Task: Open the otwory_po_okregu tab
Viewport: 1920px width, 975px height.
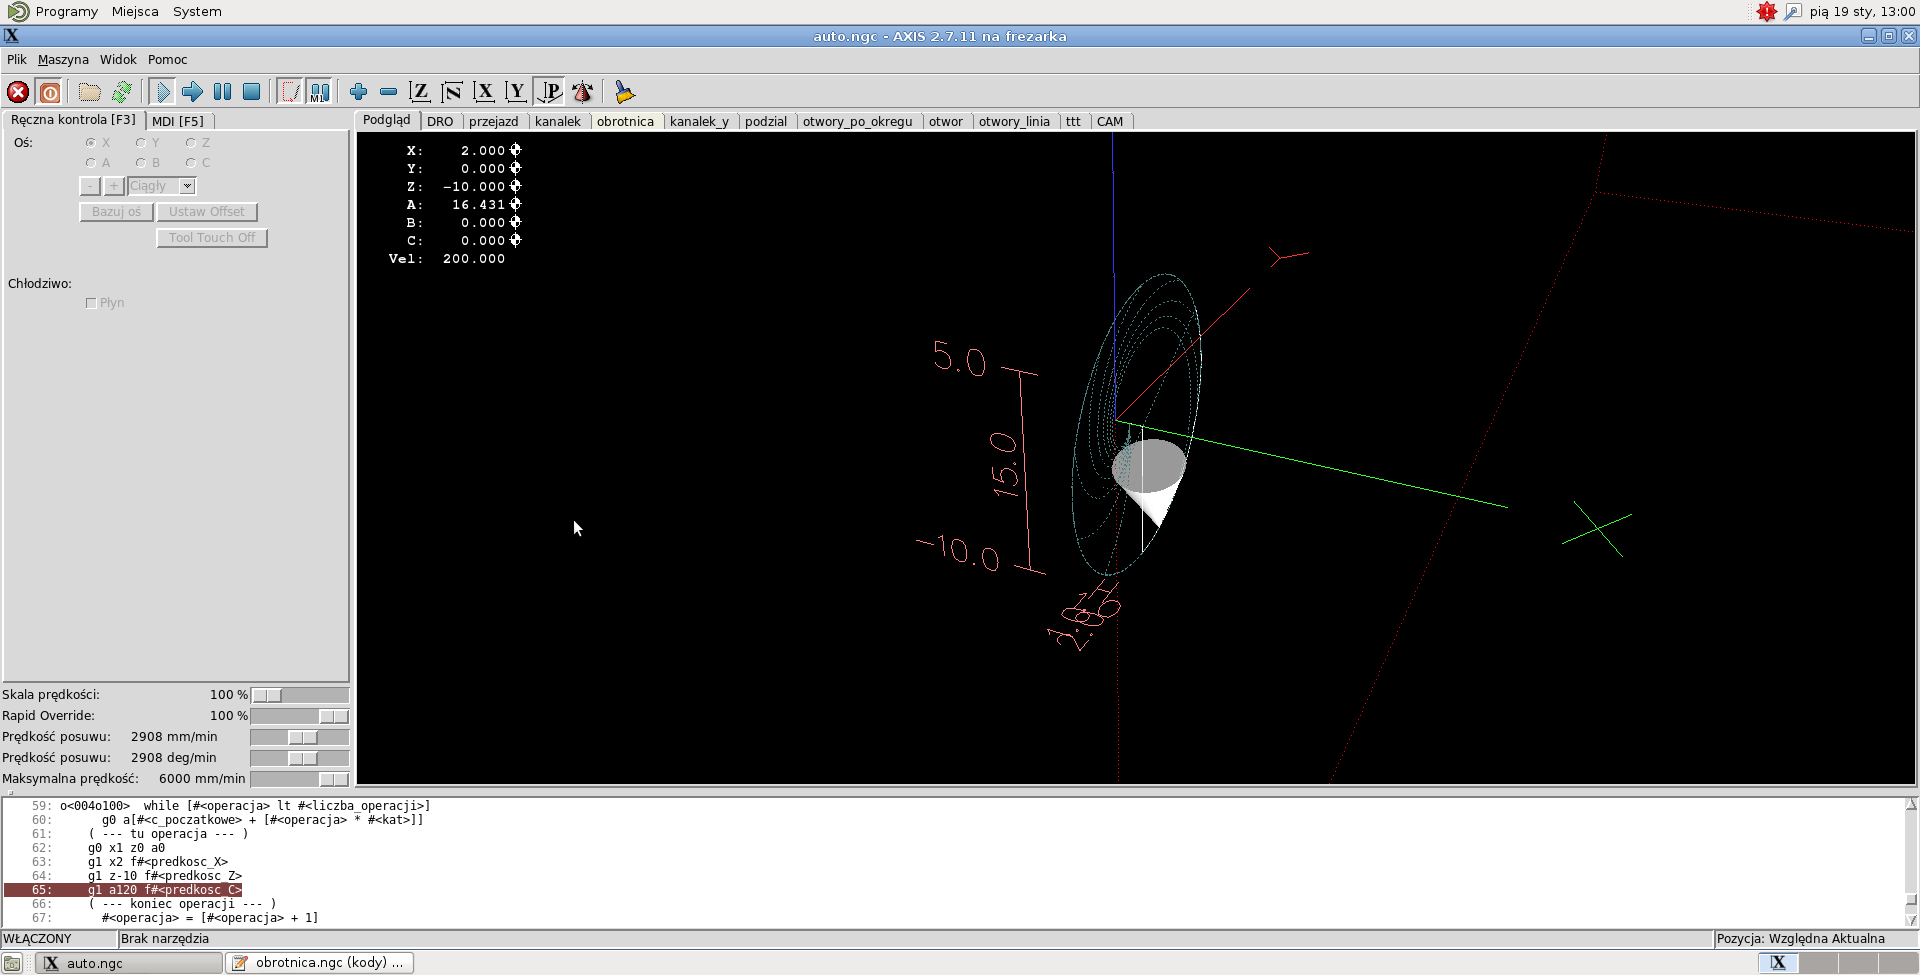Action: coord(857,122)
